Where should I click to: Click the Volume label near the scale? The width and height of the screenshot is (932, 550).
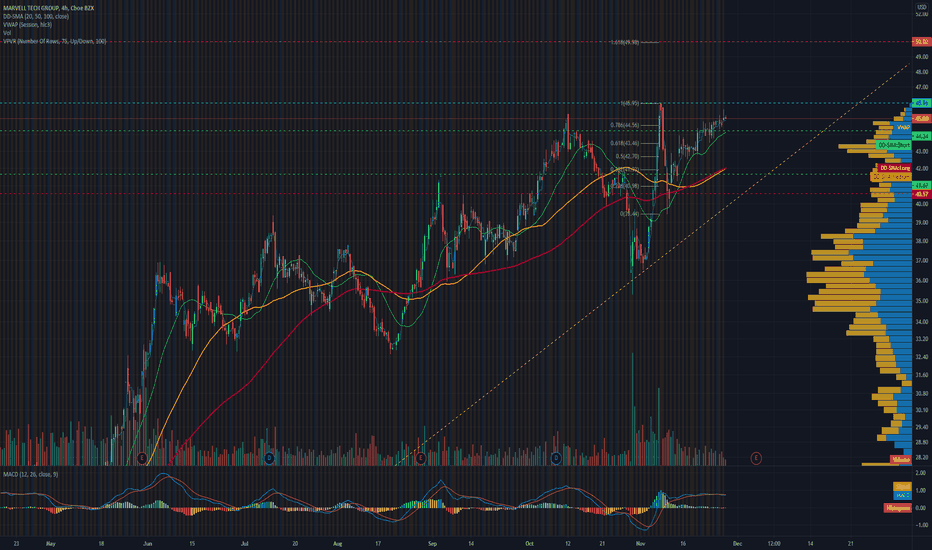pyautogui.click(x=901, y=460)
